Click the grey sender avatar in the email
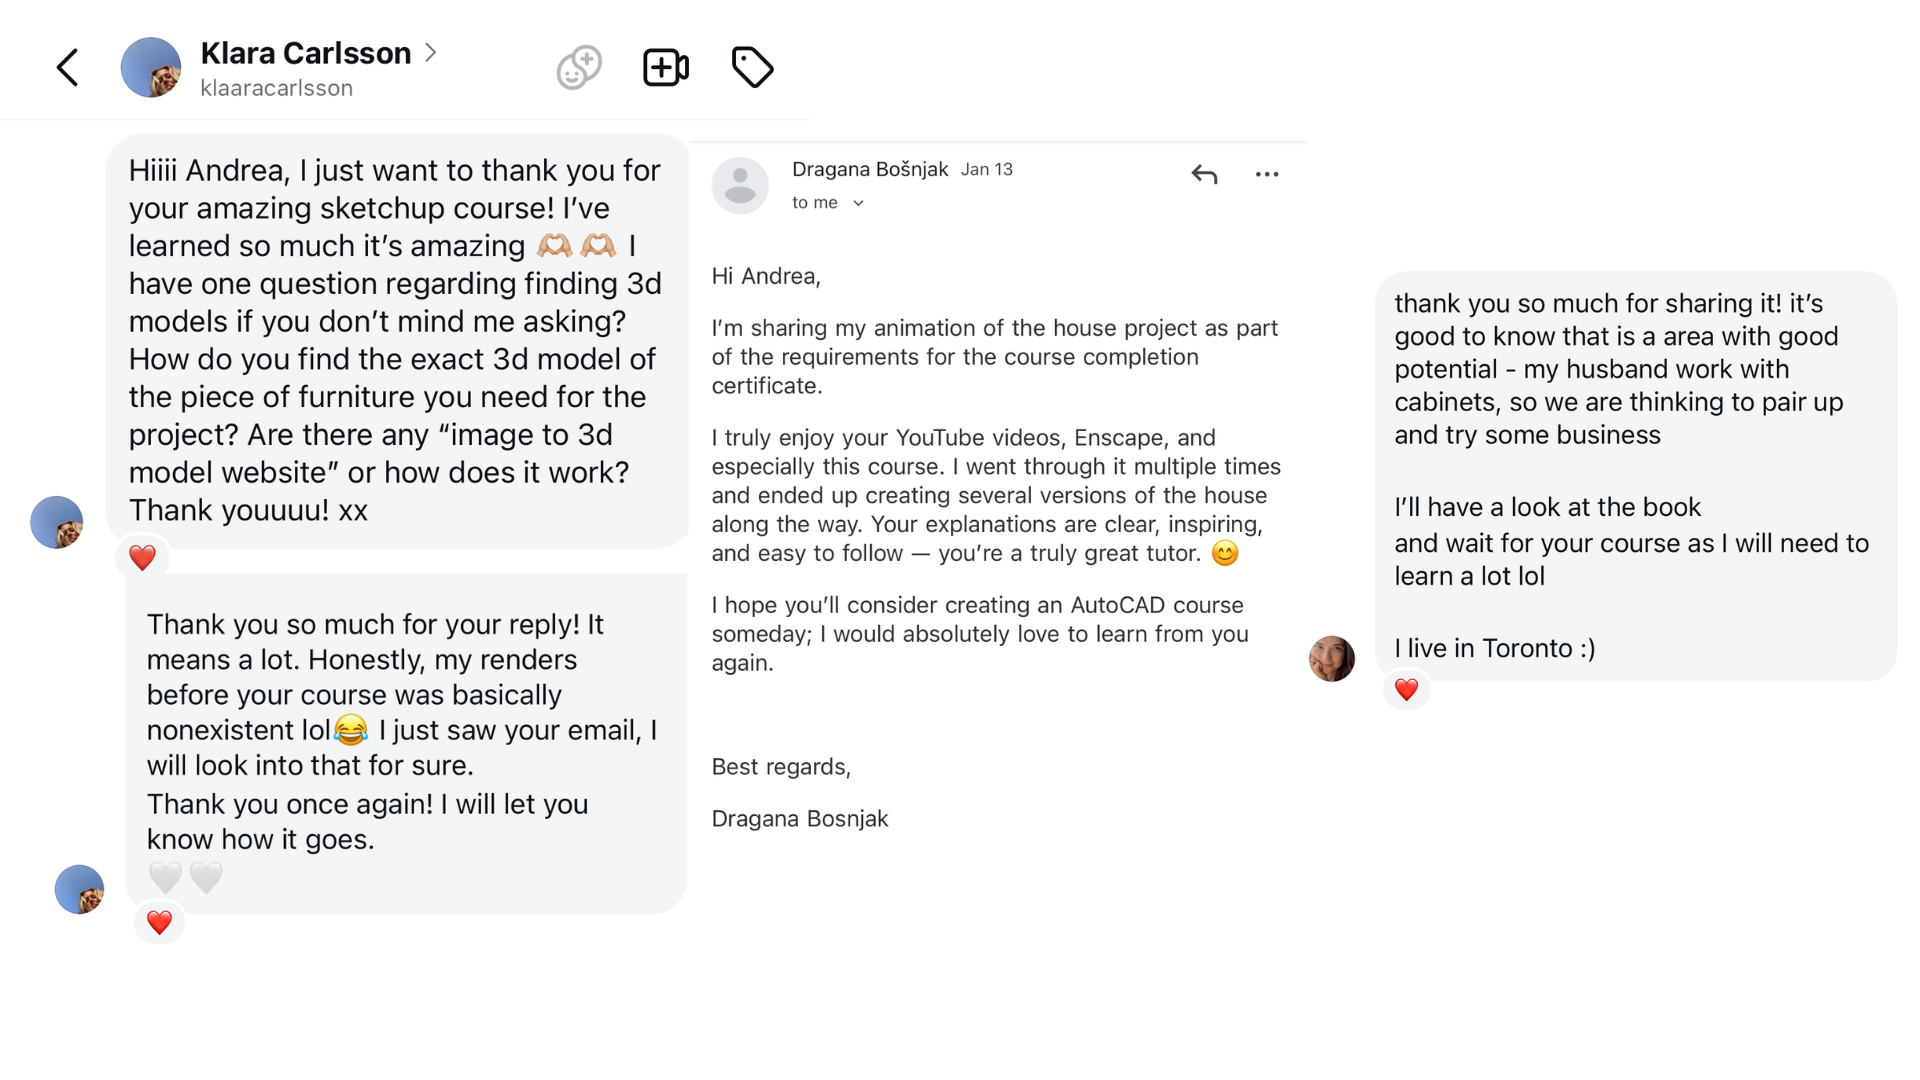Screen dimensions: 1920x1080 coord(740,185)
